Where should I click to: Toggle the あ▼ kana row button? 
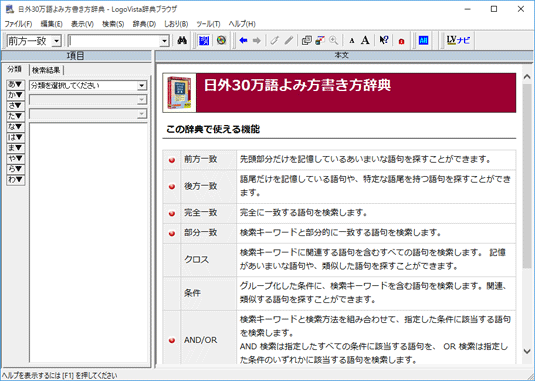pyautogui.click(x=16, y=84)
